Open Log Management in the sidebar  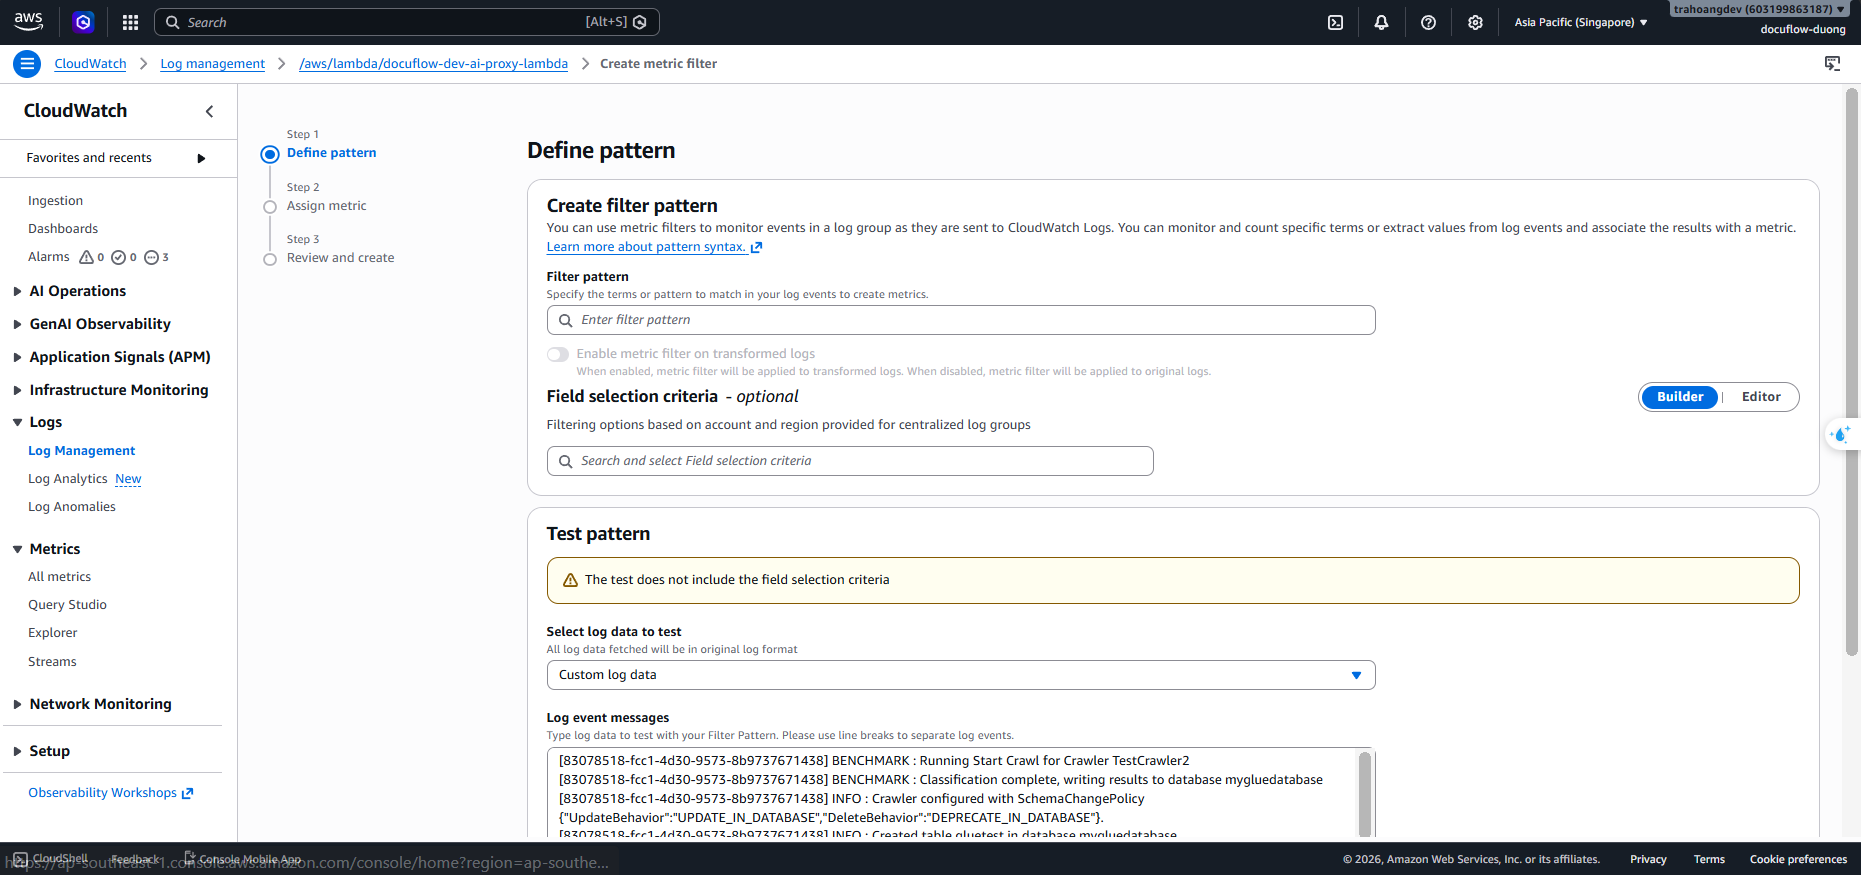81,451
